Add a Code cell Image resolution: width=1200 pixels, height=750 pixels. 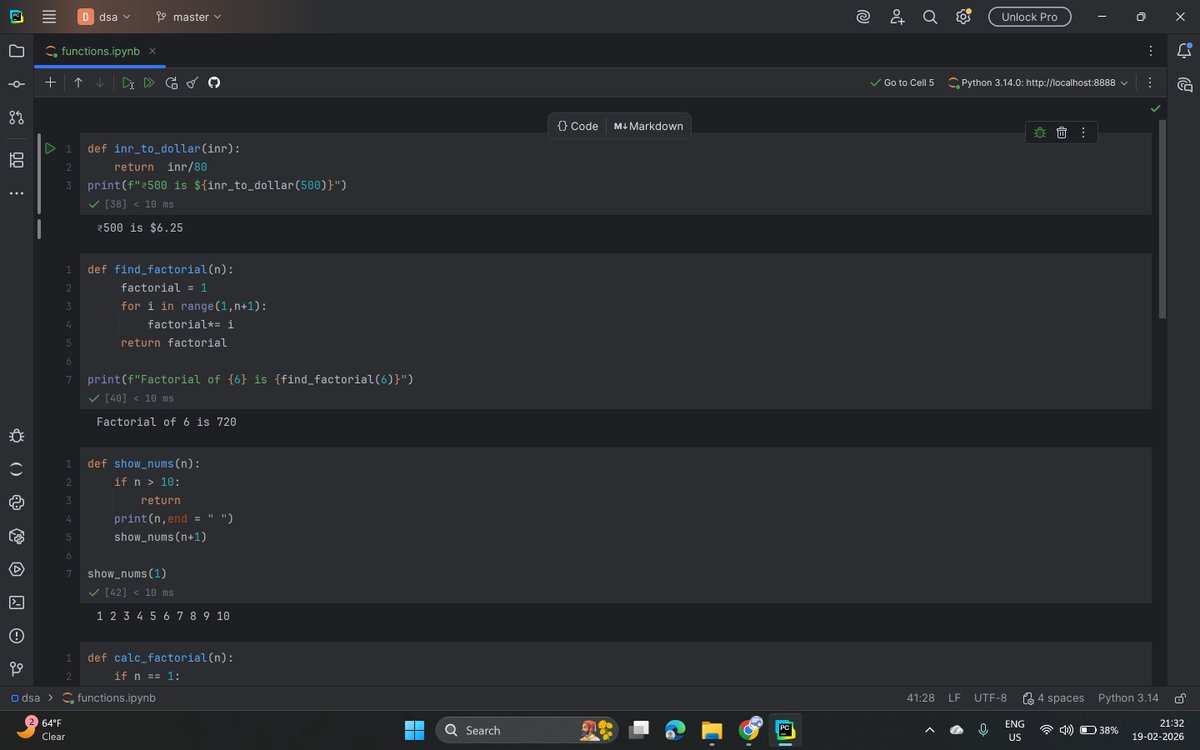click(x=578, y=126)
